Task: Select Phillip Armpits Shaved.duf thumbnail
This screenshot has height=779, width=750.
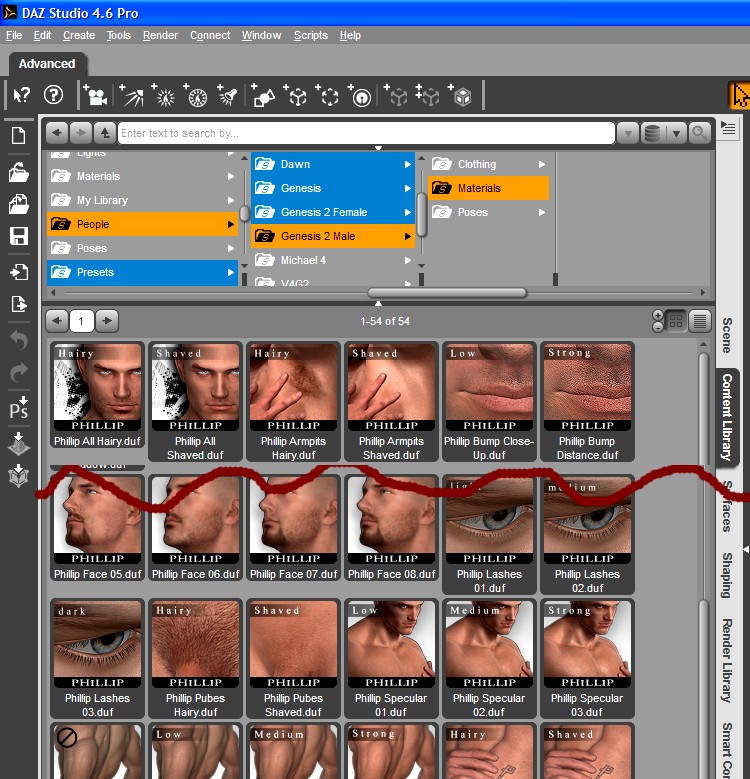Action: 391,401
